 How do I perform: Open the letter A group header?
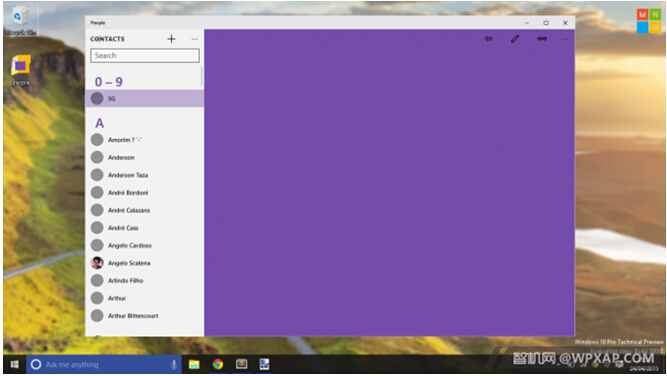click(100, 123)
